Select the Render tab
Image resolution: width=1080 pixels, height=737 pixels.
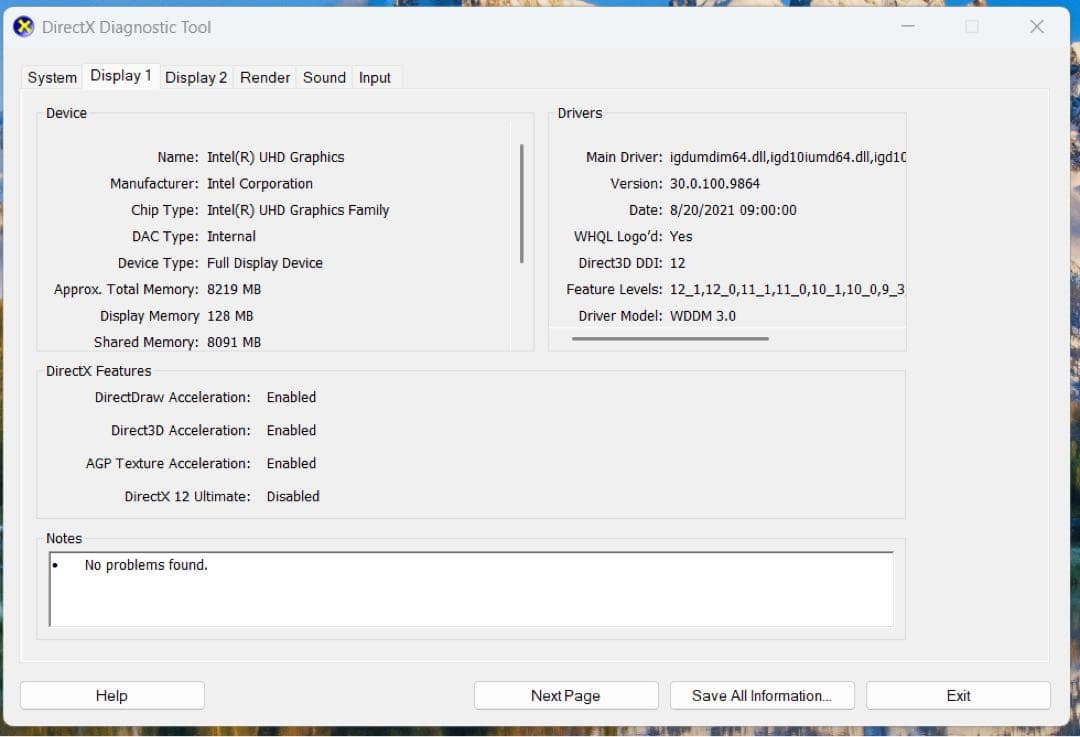264,77
